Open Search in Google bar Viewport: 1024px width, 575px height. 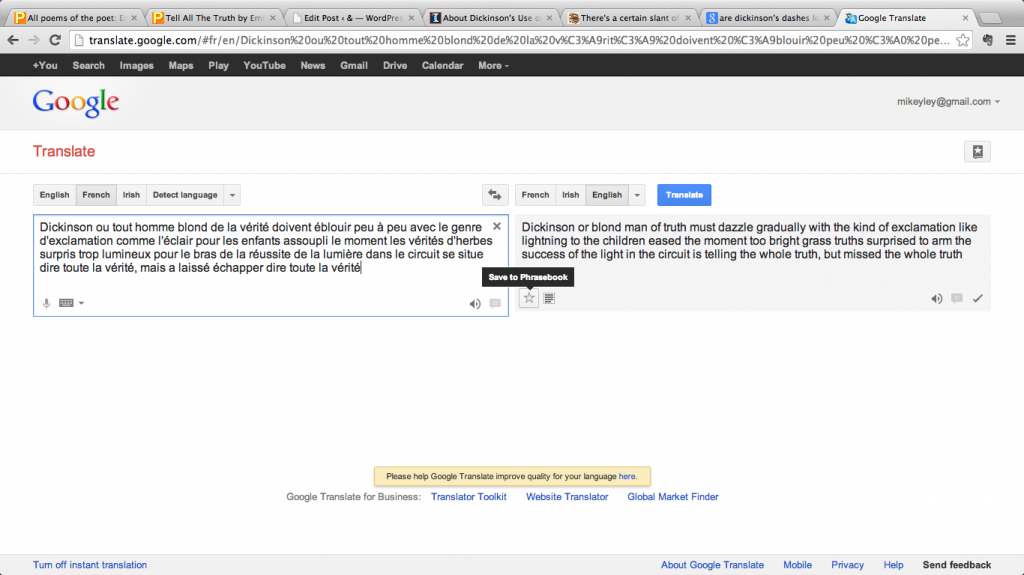88,65
